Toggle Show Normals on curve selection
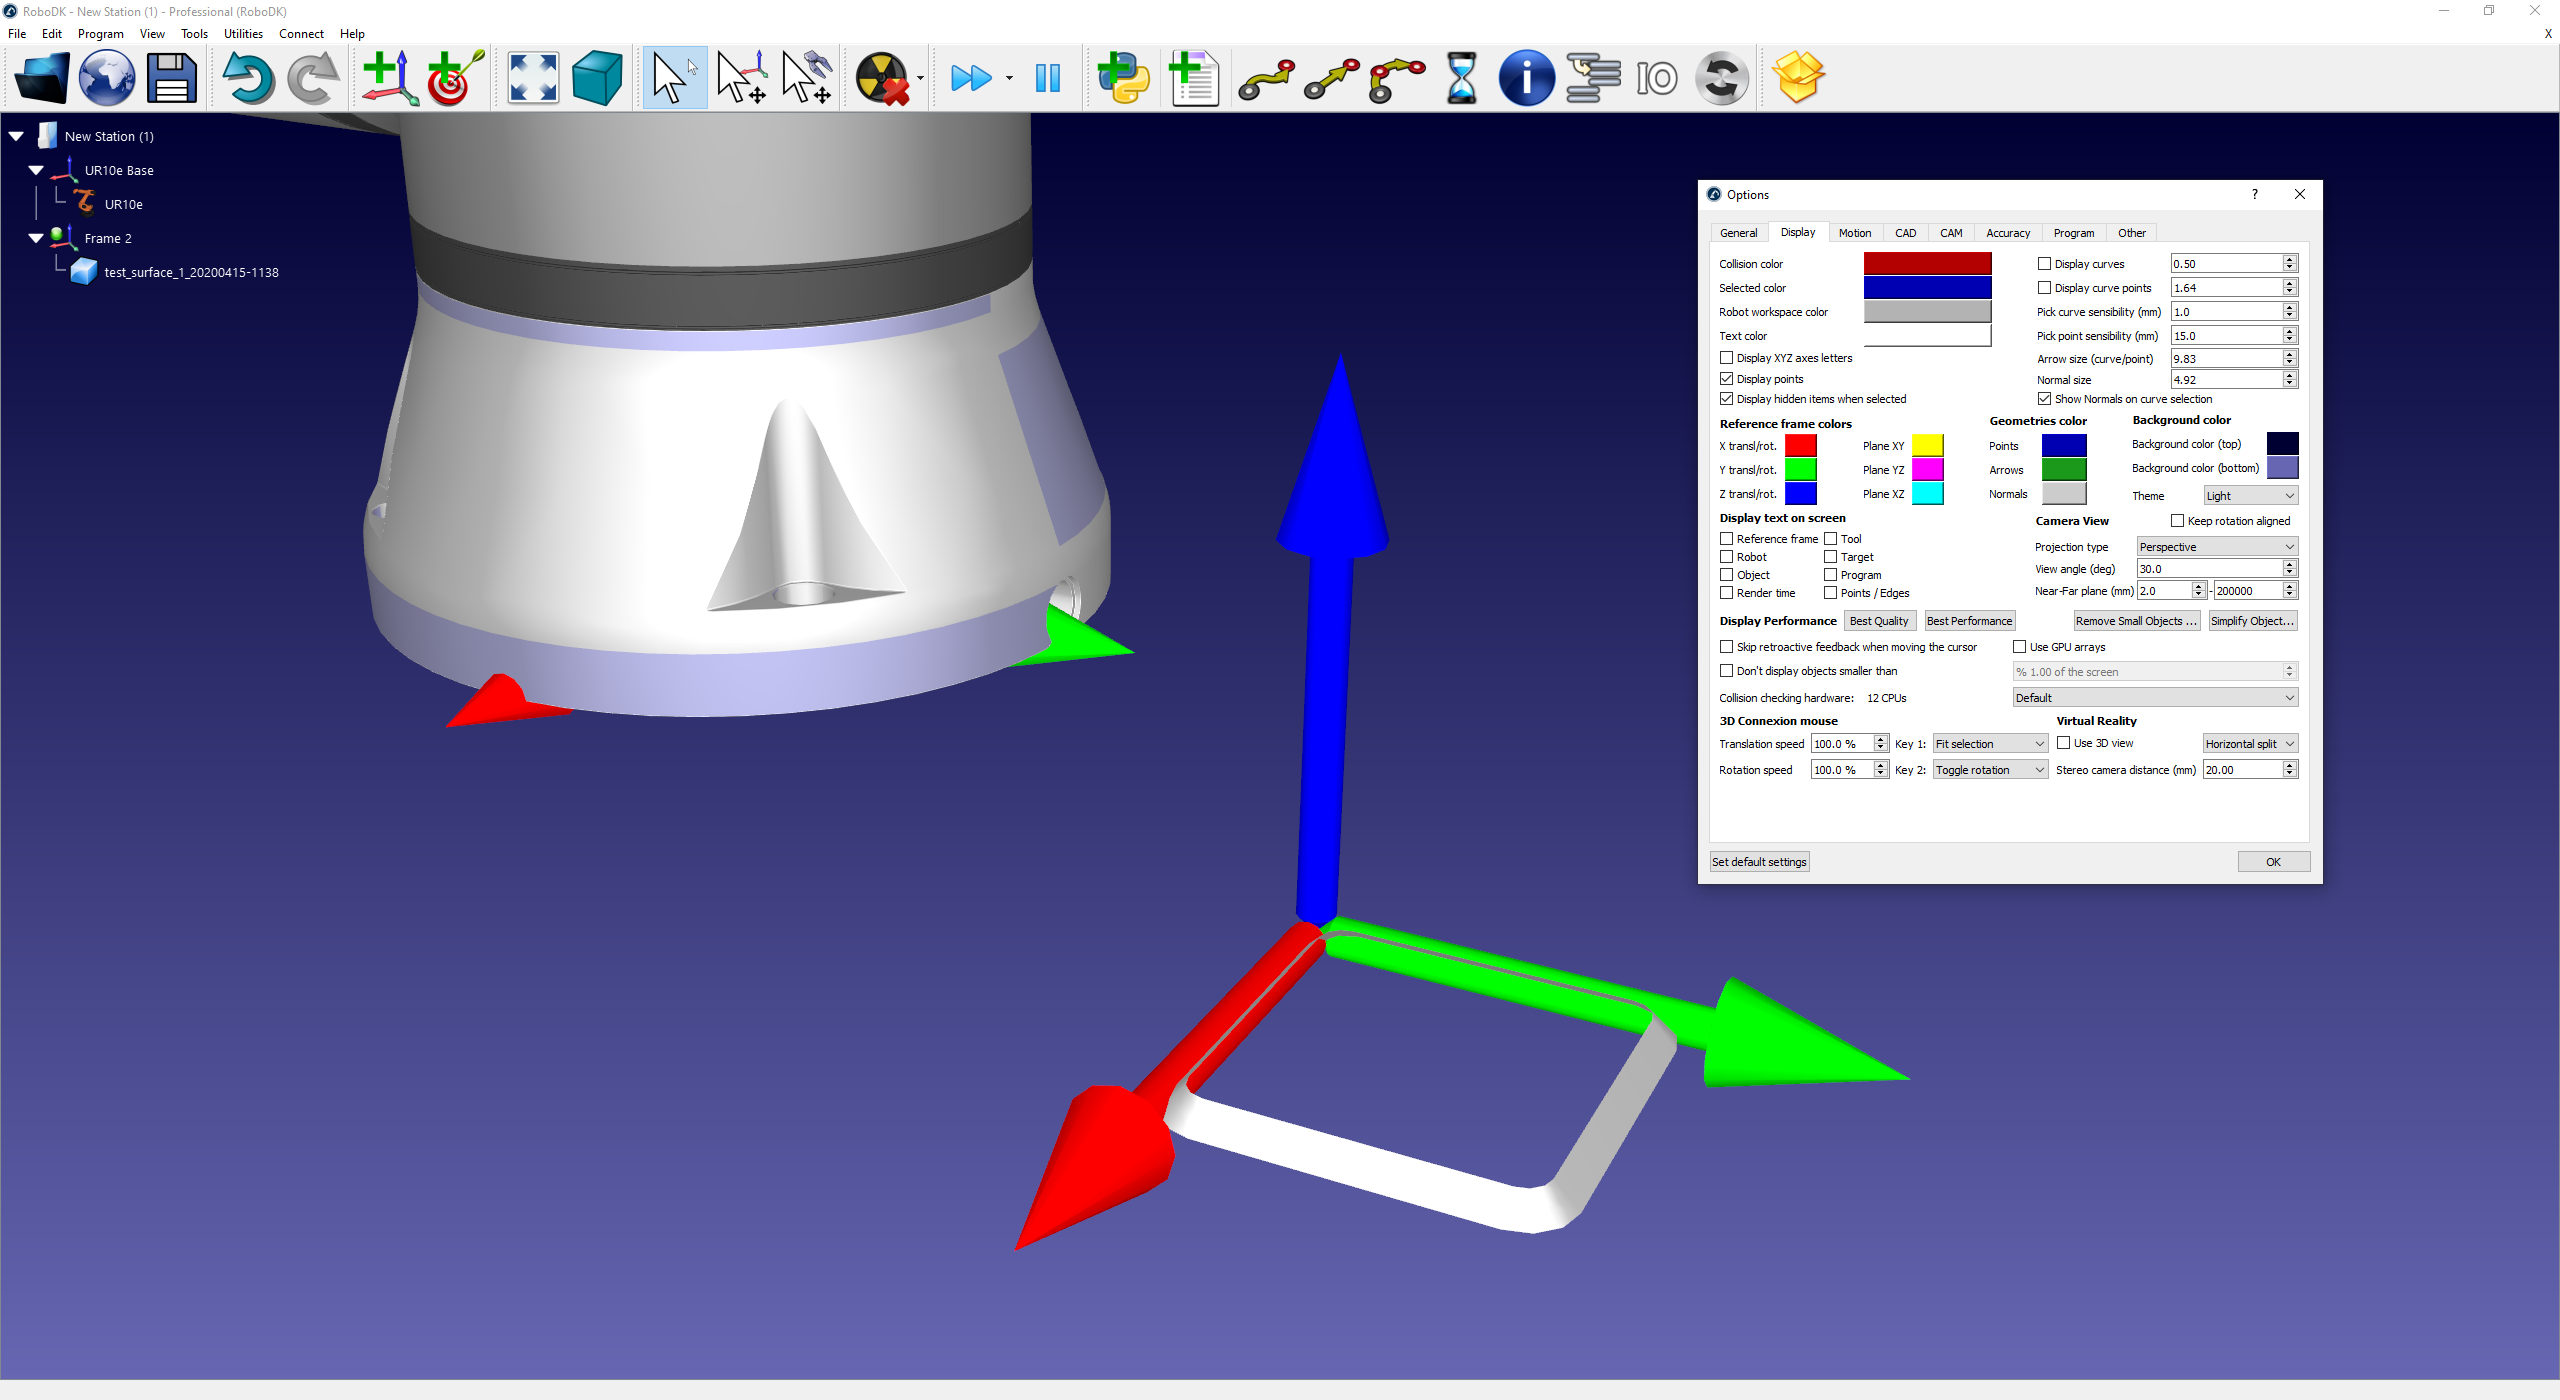Image resolution: width=2560 pixels, height=1400 pixels. (x=2044, y=399)
